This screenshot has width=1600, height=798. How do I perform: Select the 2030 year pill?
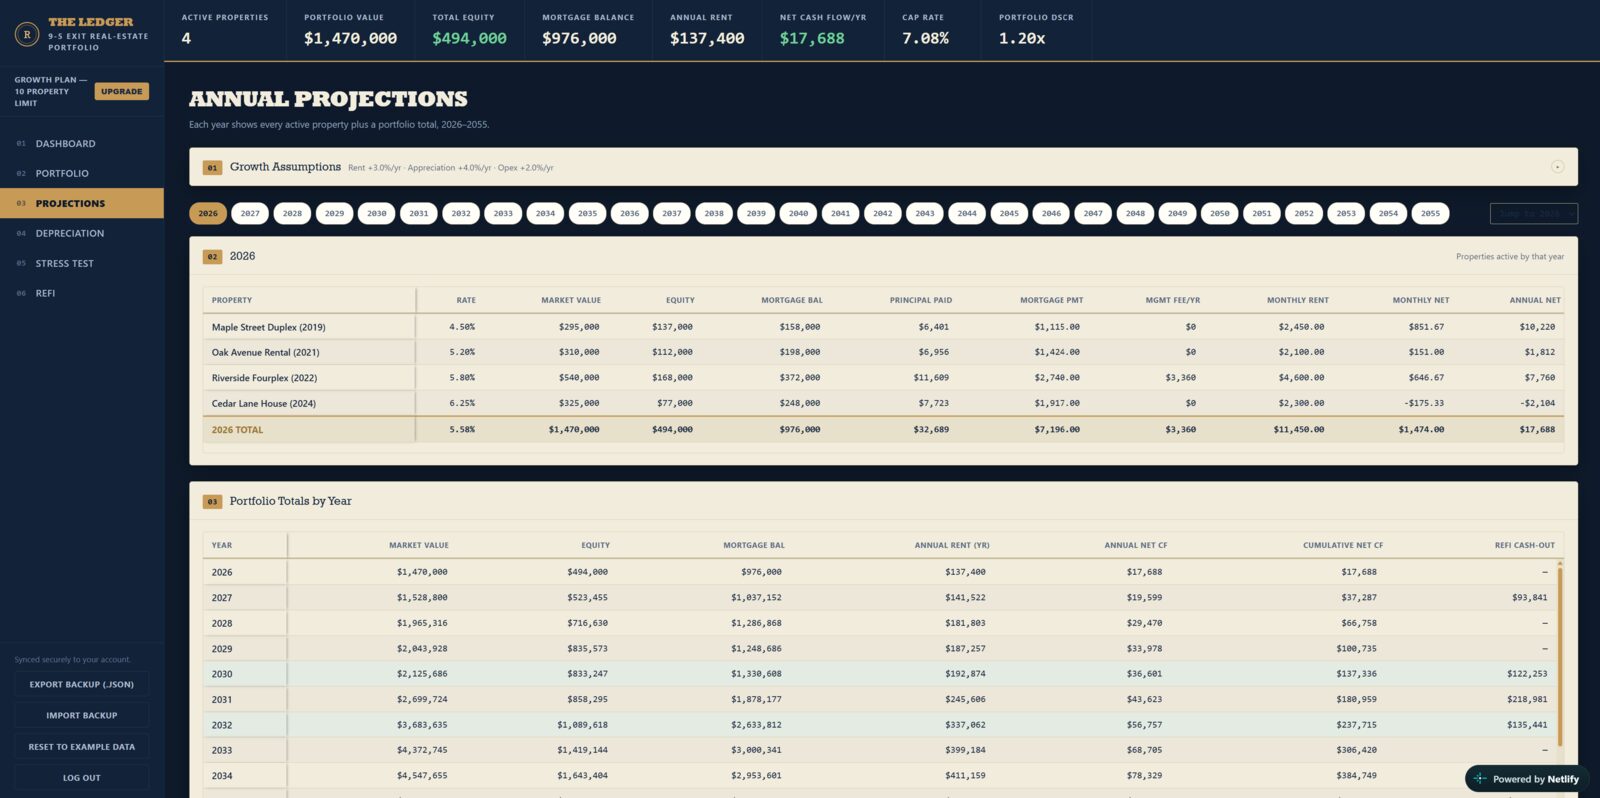[376, 213]
